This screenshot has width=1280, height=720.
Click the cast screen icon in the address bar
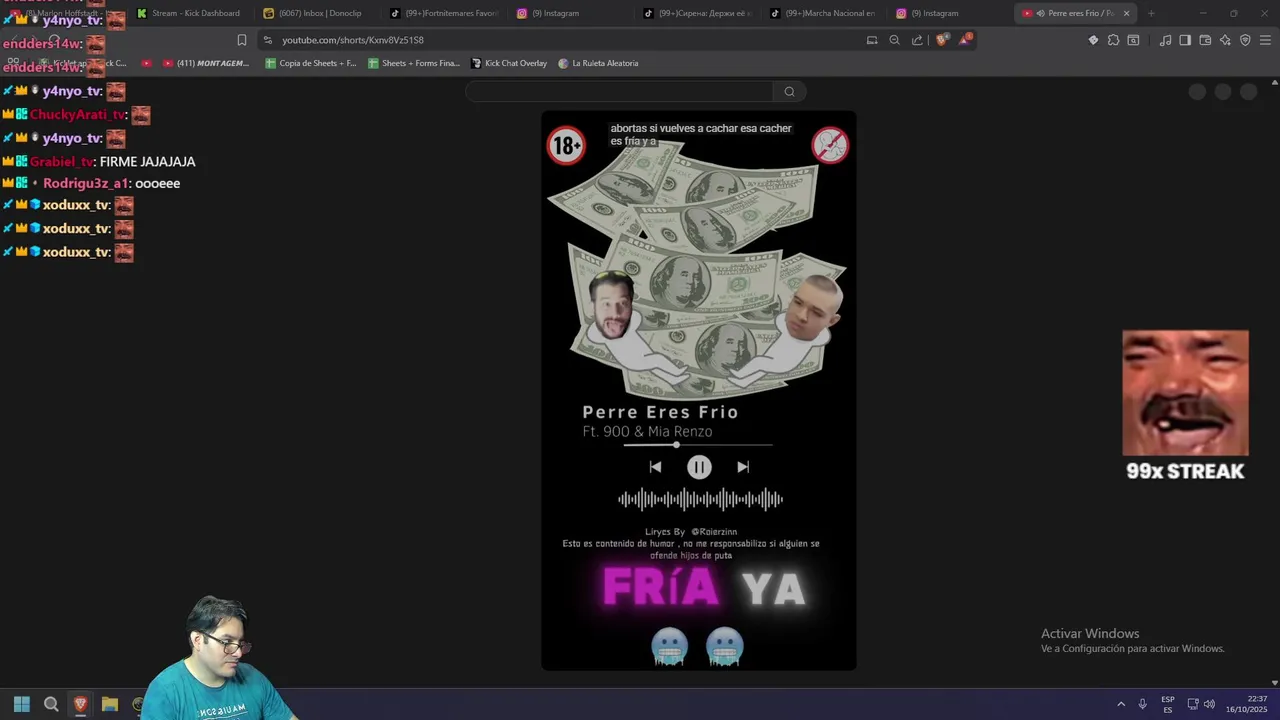click(x=872, y=40)
